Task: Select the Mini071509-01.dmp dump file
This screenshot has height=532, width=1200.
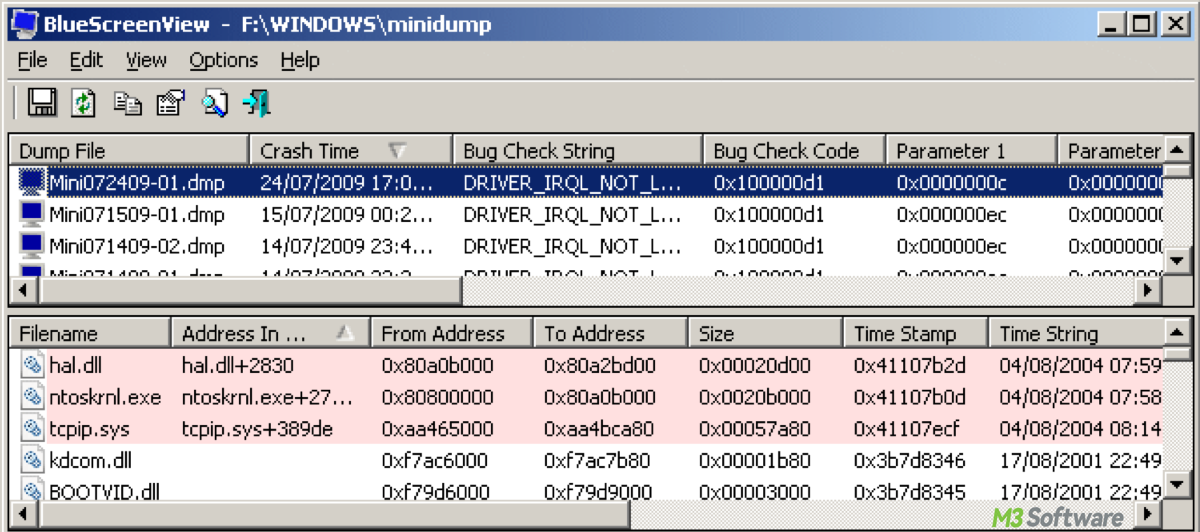Action: 136,214
